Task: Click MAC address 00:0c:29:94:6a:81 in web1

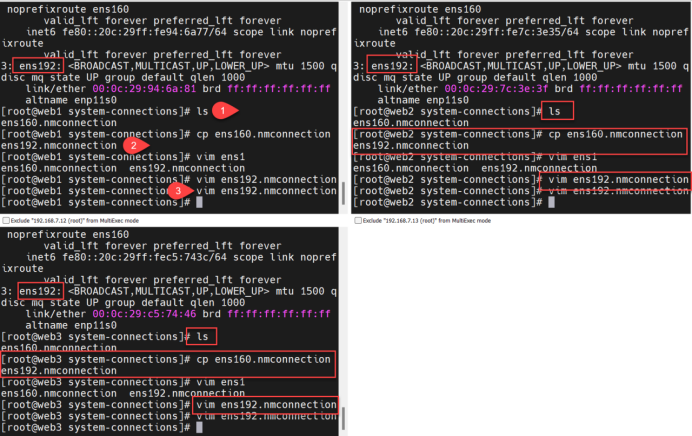Action: click(x=144, y=89)
